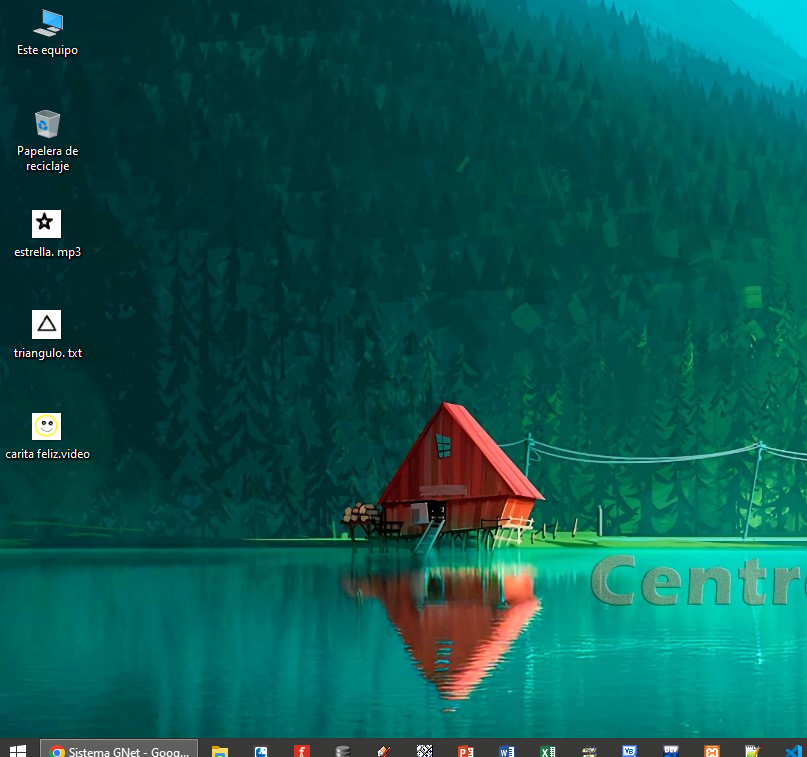Open the checkered pattern taskbar icon
This screenshot has width=807, height=757.
click(424, 750)
